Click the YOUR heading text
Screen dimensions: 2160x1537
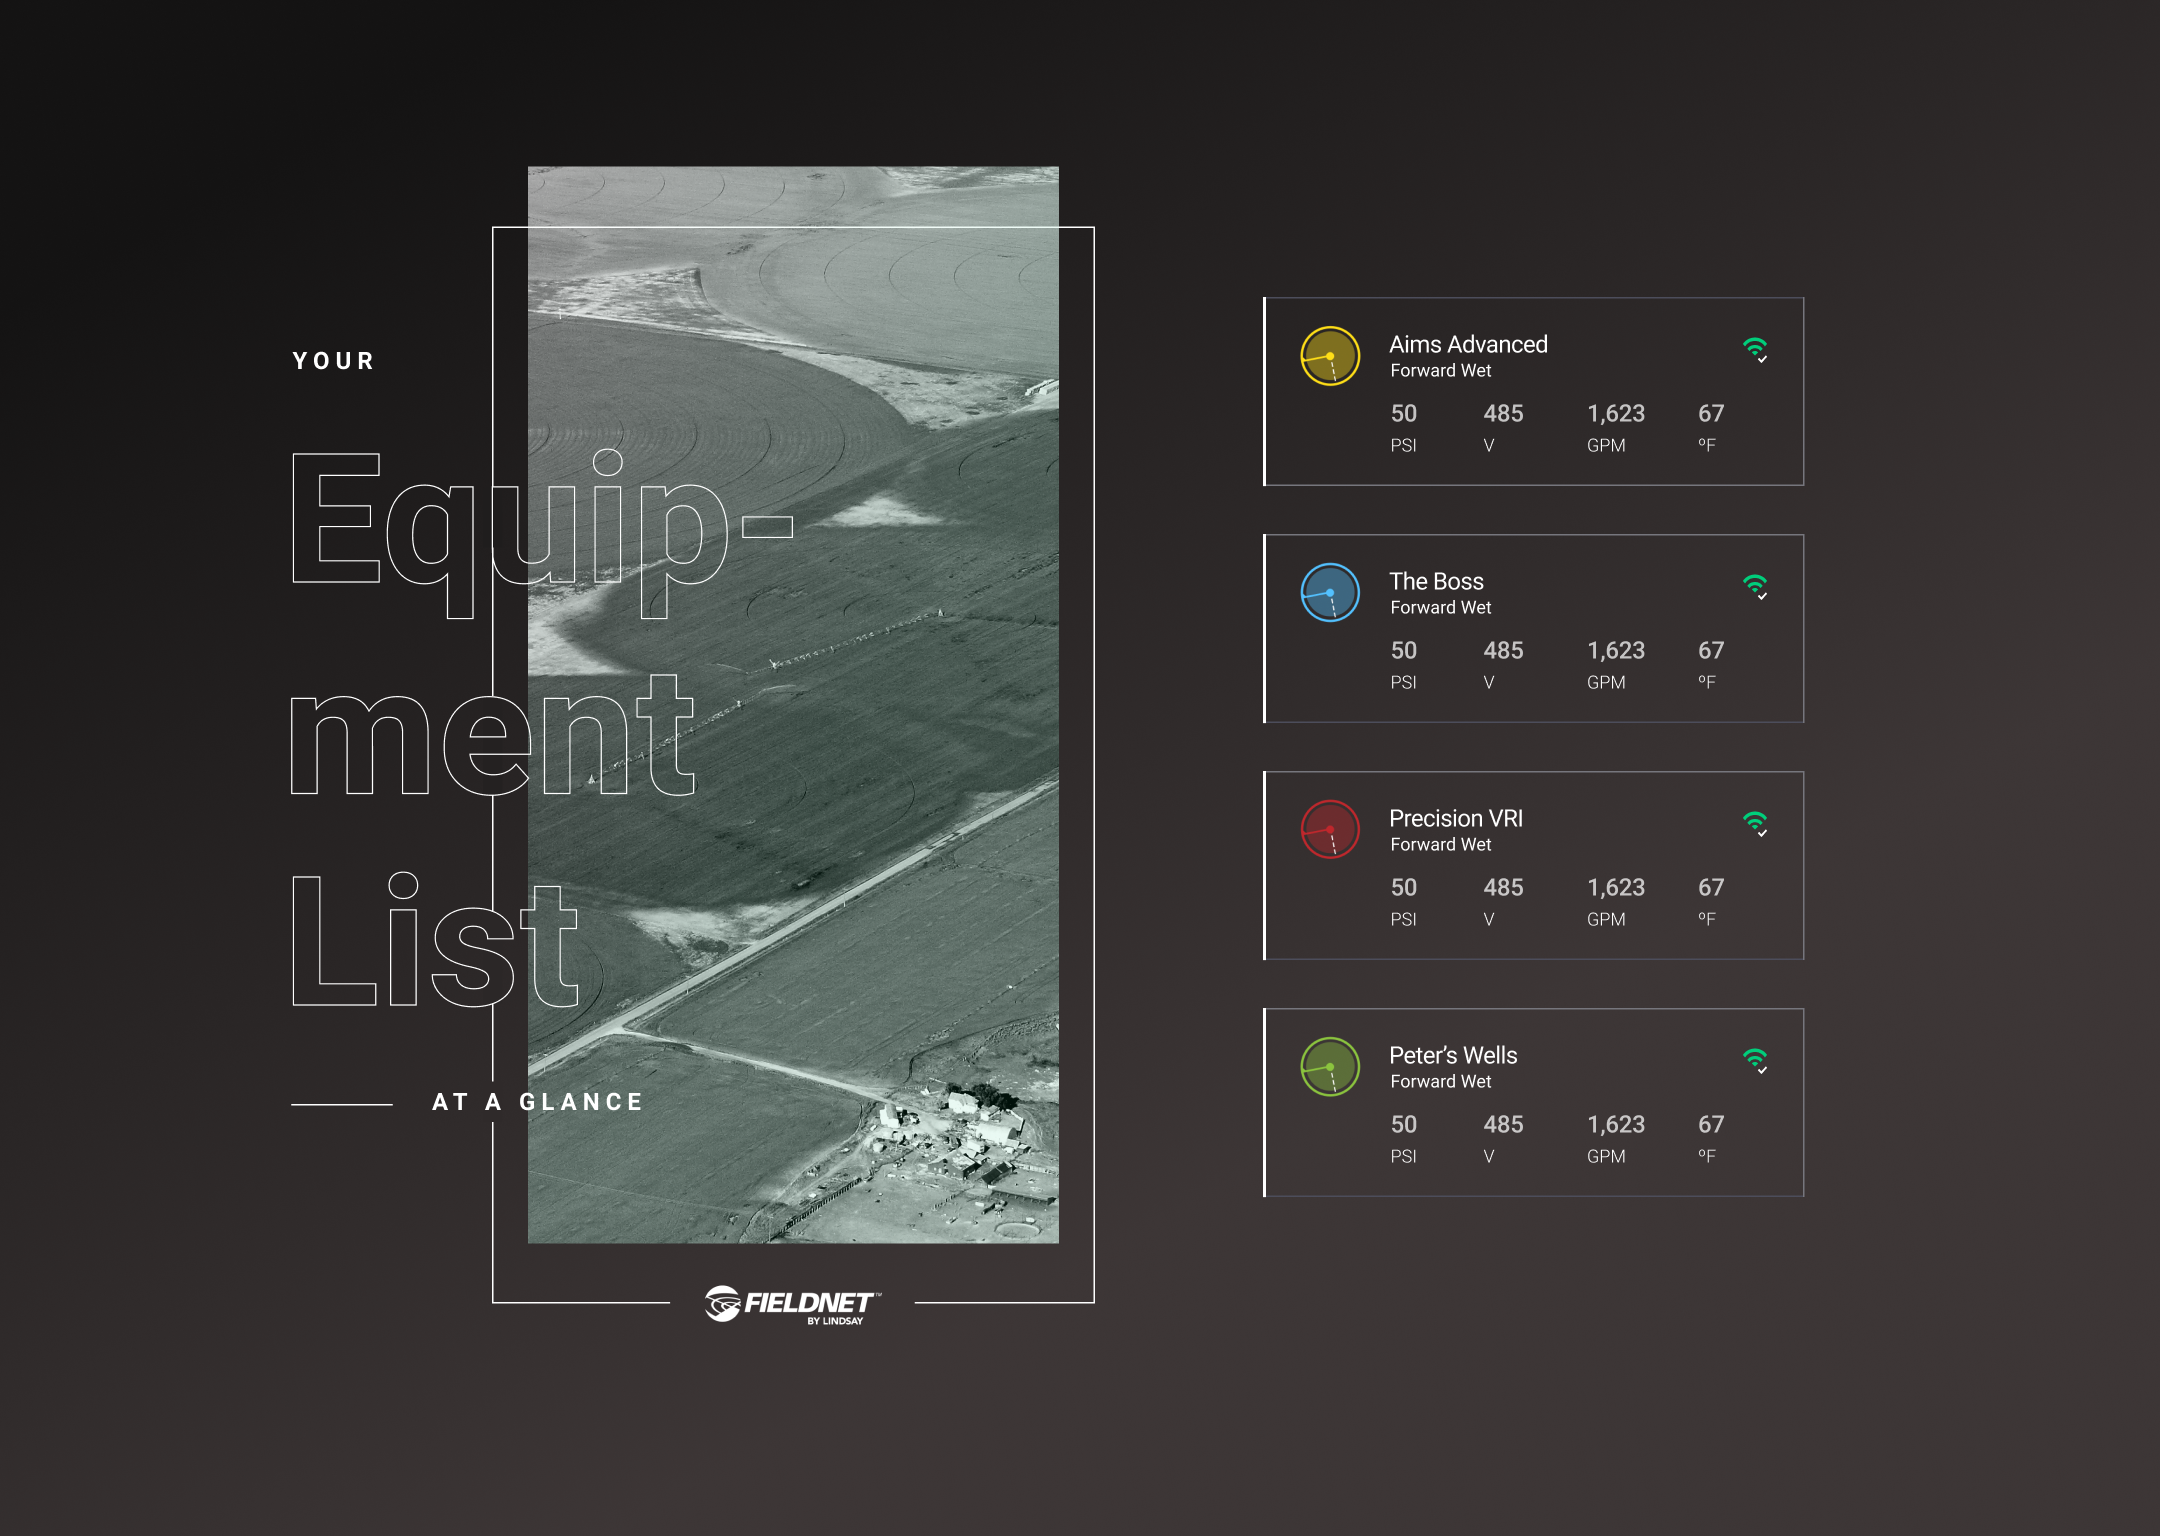coord(334,361)
